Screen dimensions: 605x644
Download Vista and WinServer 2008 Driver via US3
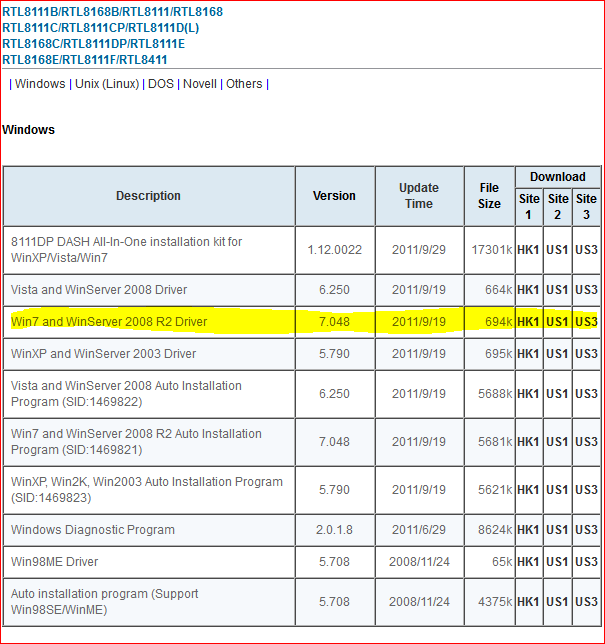pyautogui.click(x=586, y=290)
